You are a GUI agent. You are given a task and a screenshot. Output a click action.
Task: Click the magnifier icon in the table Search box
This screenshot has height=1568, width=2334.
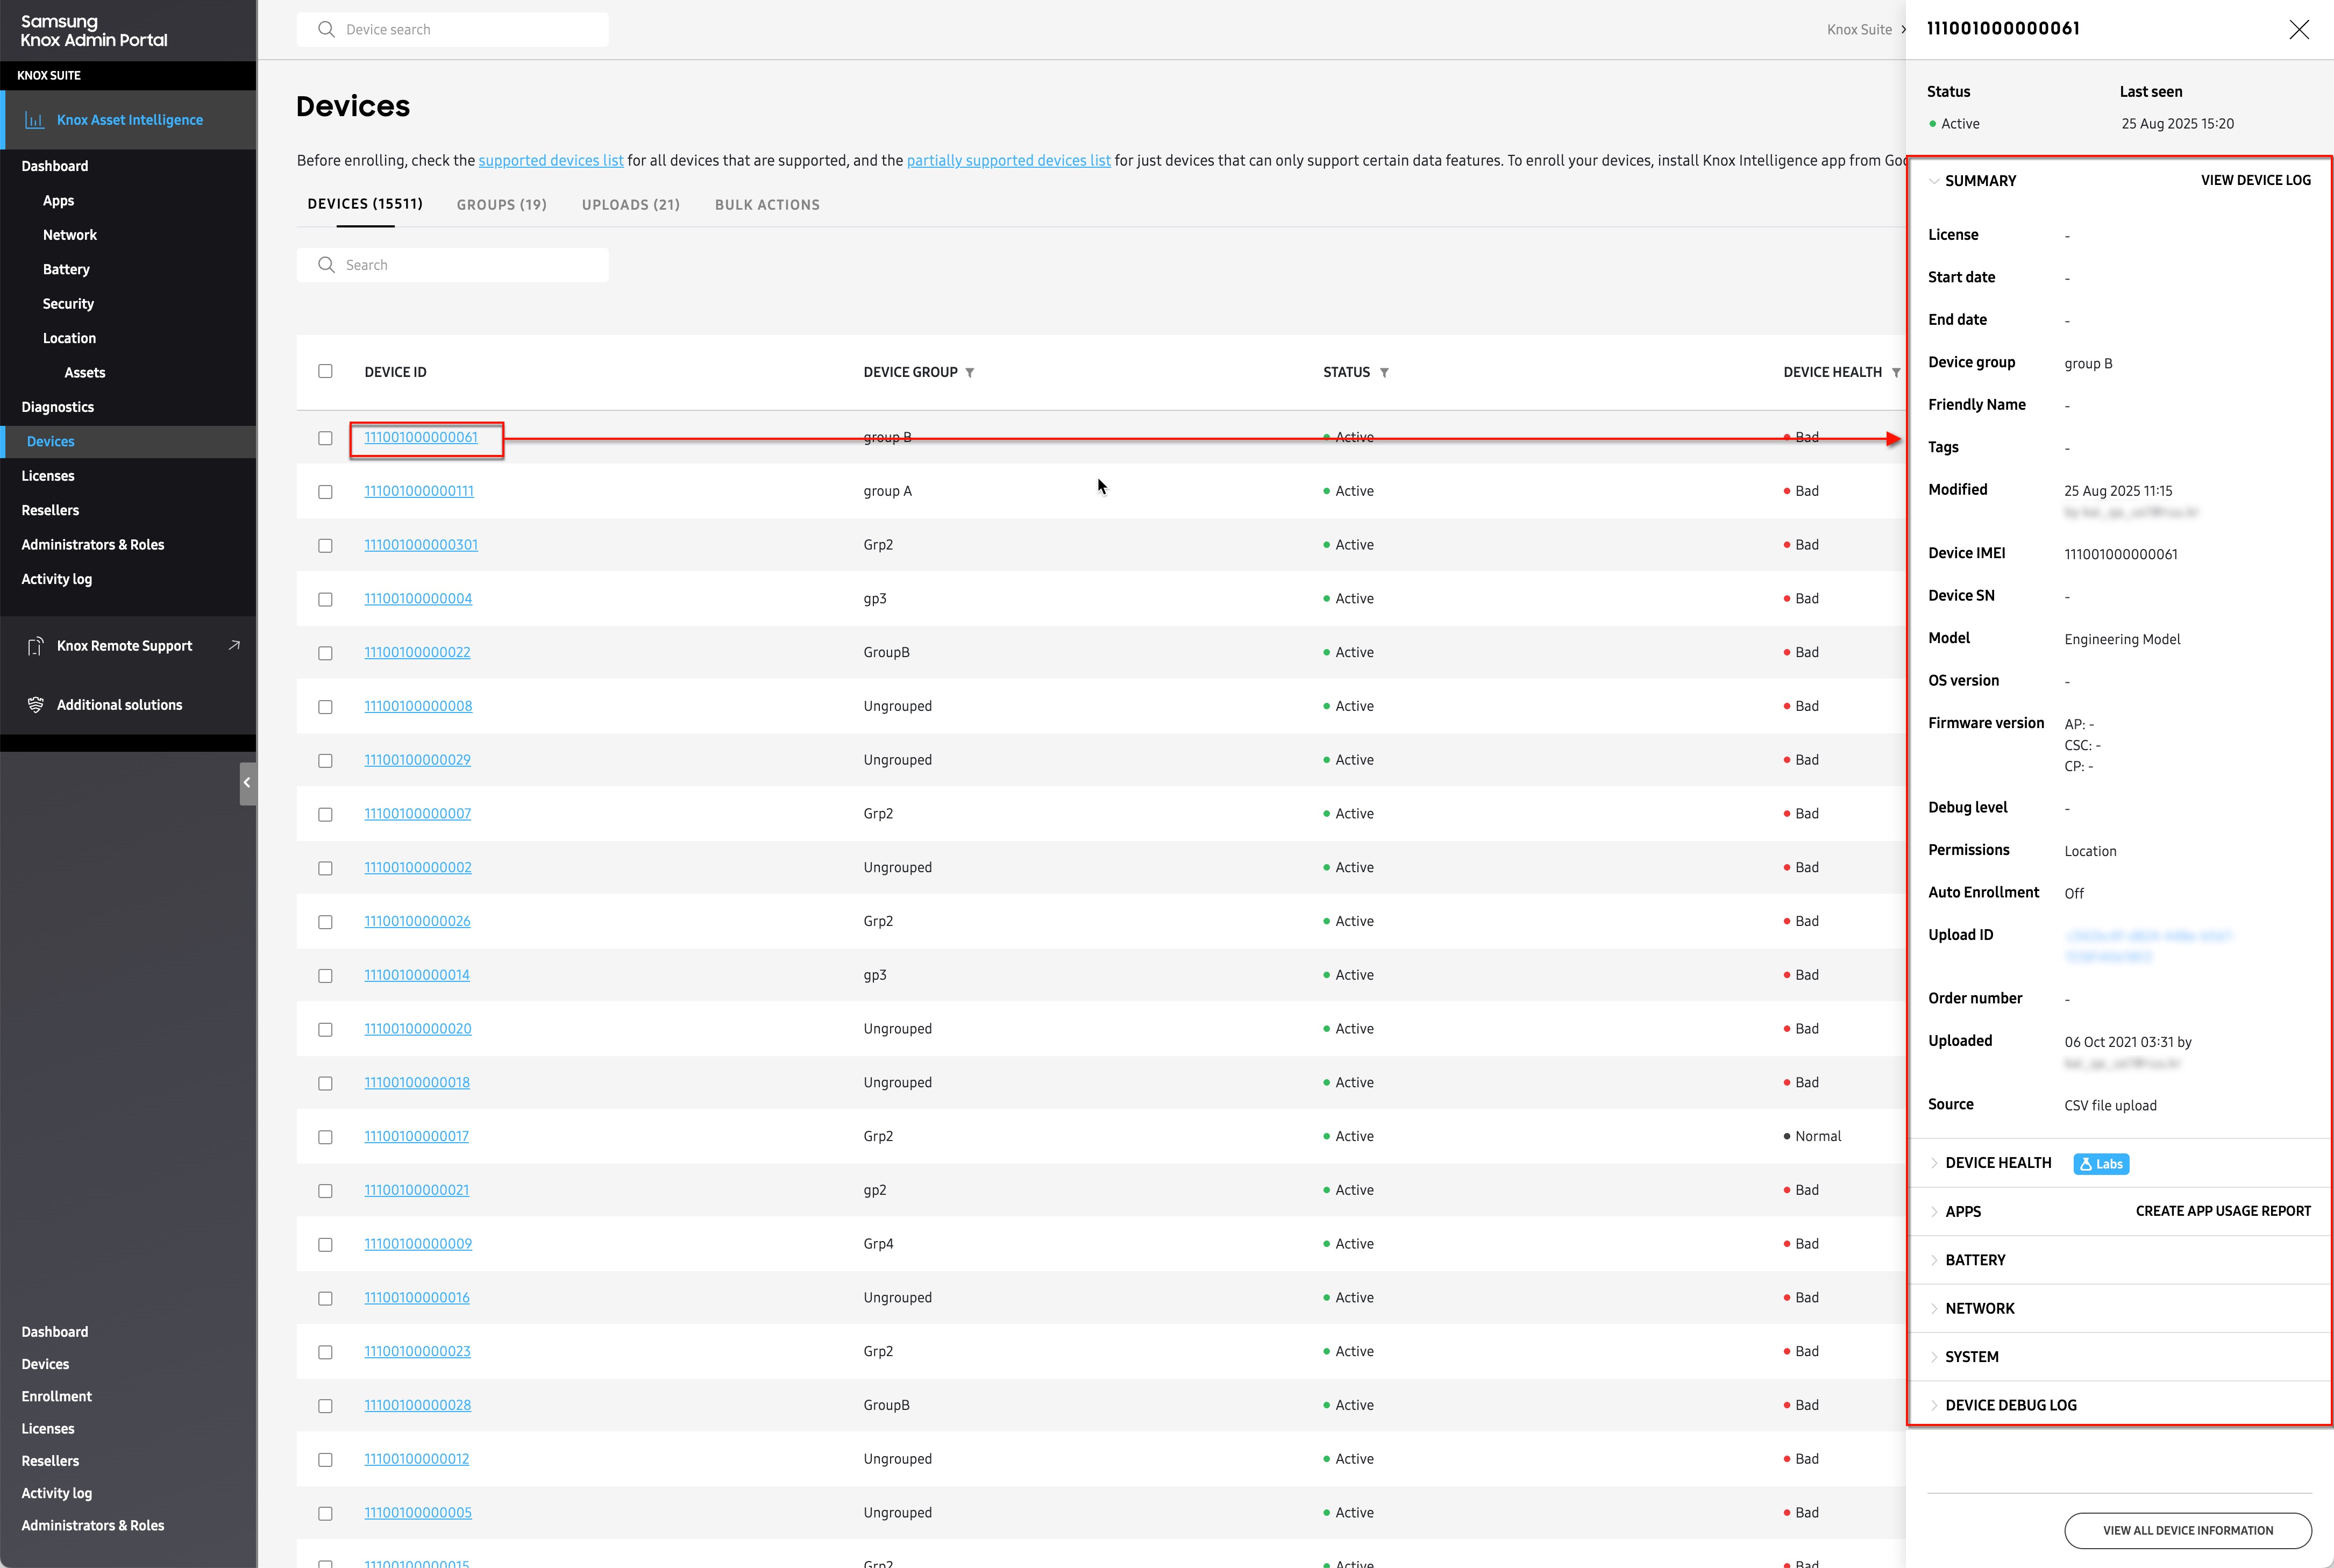(326, 265)
